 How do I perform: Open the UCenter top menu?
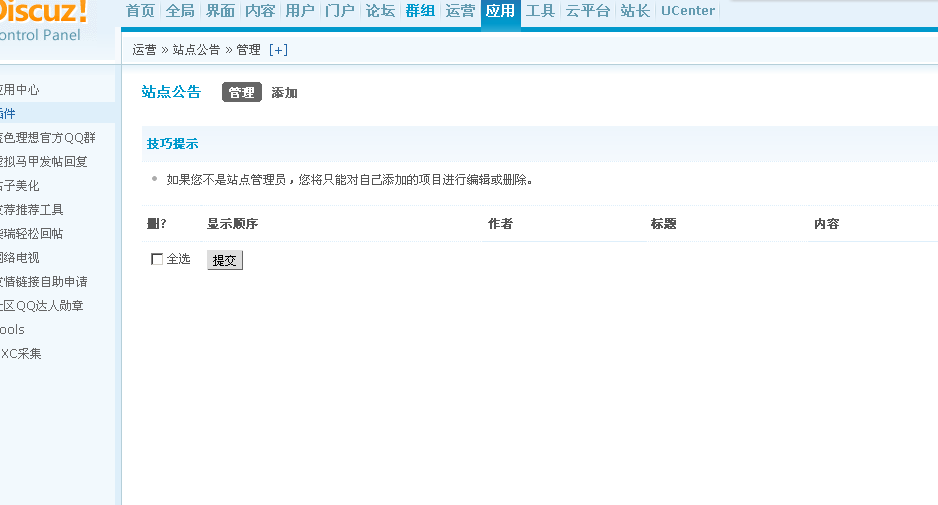[687, 11]
